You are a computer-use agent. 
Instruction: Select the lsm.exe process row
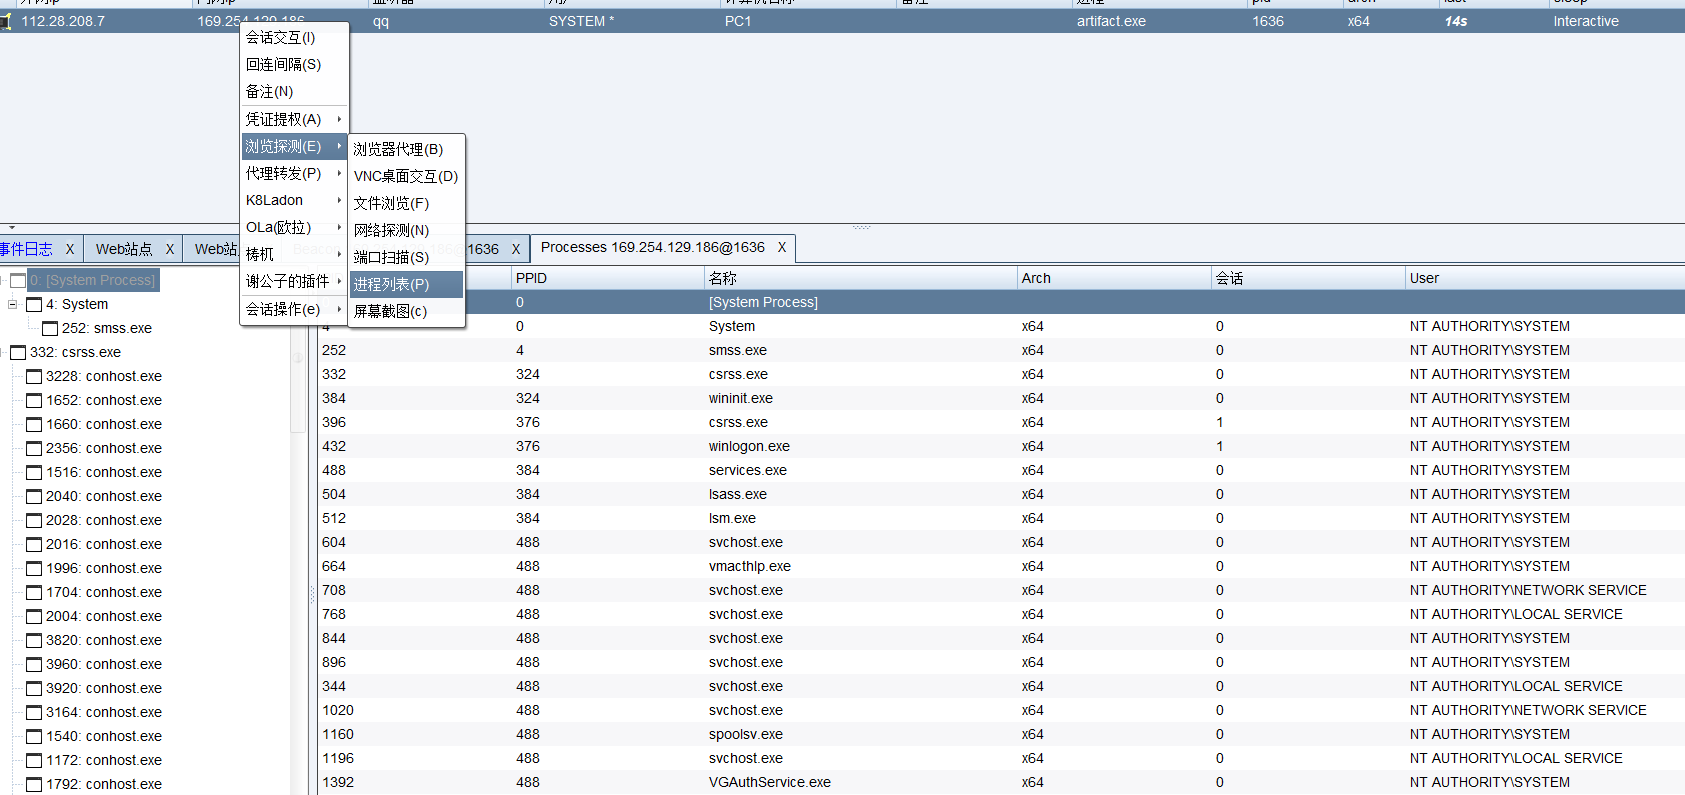1002,518
